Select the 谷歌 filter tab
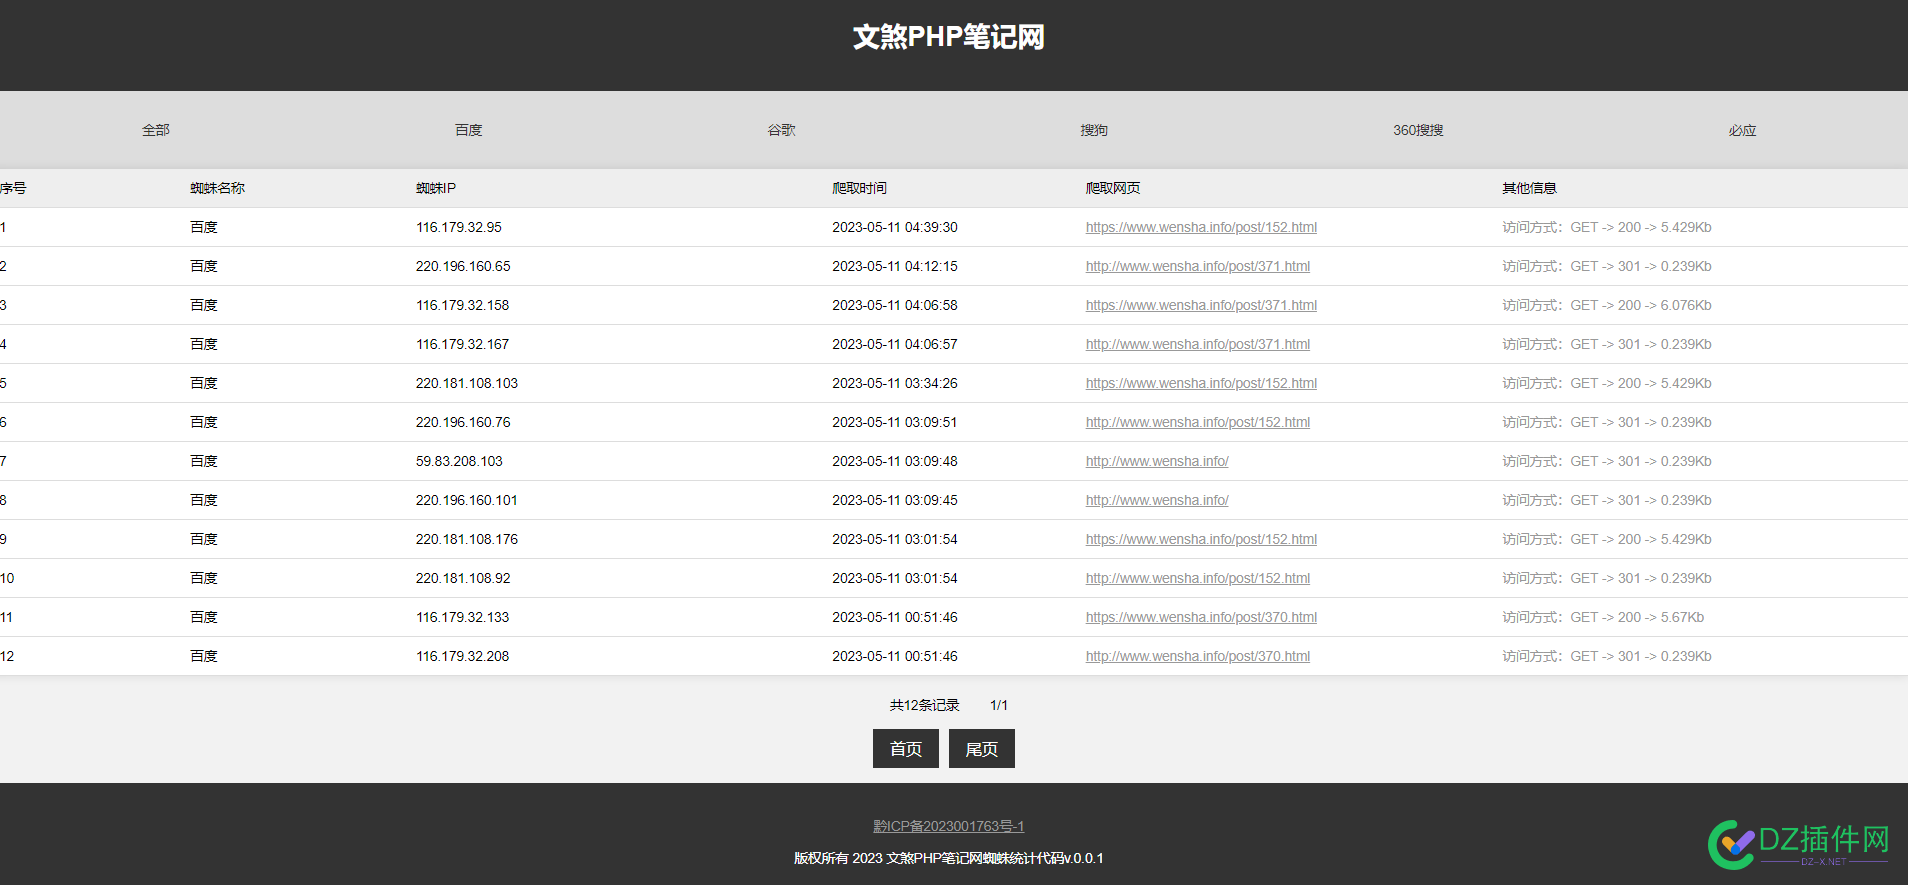The width and height of the screenshot is (1908, 885). point(782,130)
